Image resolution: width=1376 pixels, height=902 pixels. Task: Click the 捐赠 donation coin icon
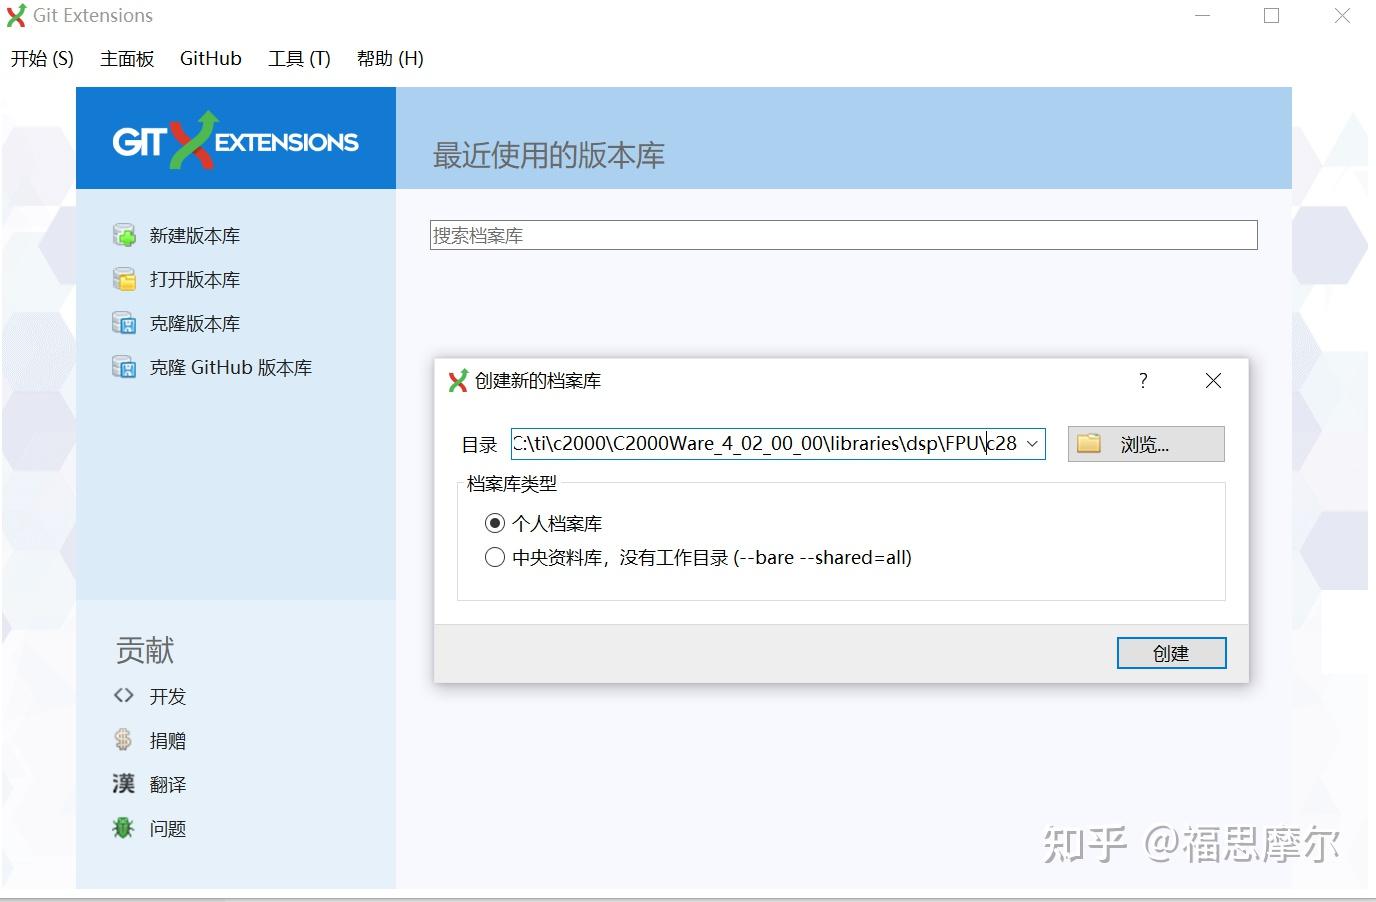pos(122,739)
